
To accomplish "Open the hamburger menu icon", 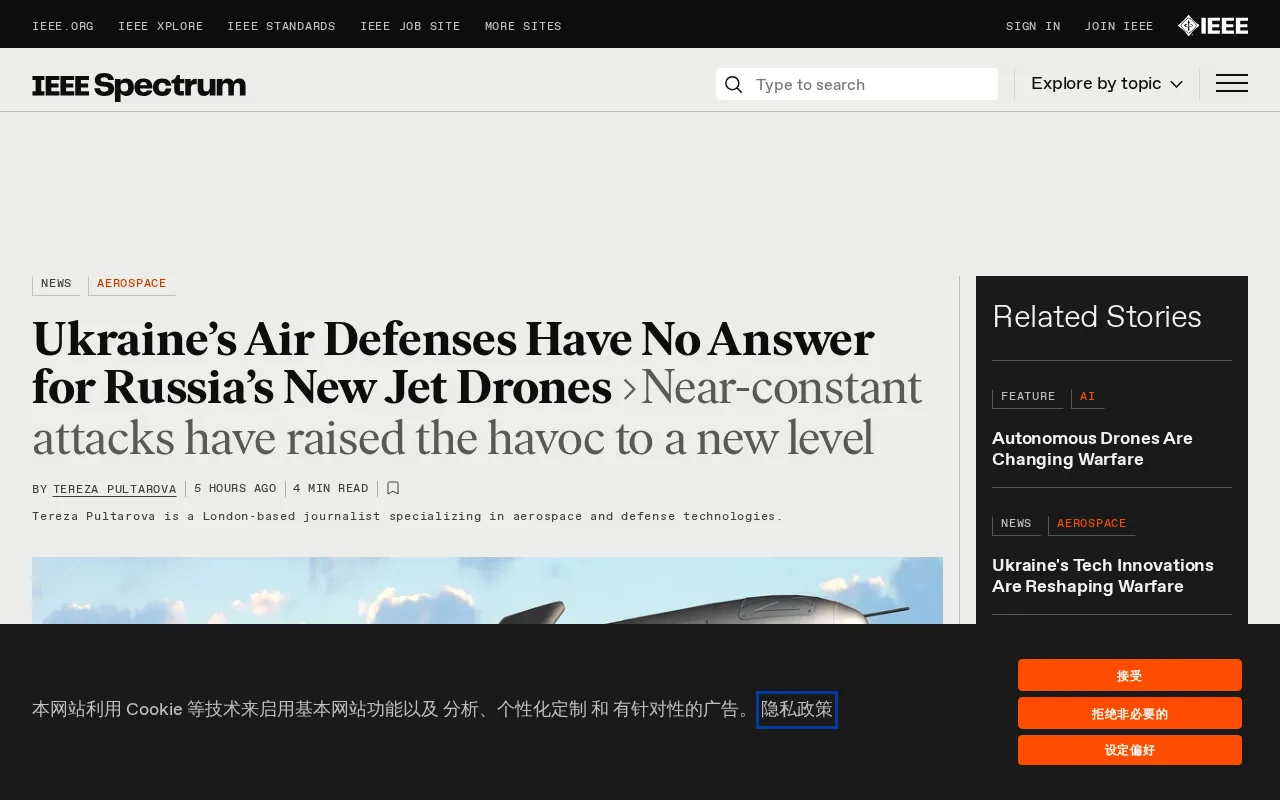I will click(x=1232, y=84).
